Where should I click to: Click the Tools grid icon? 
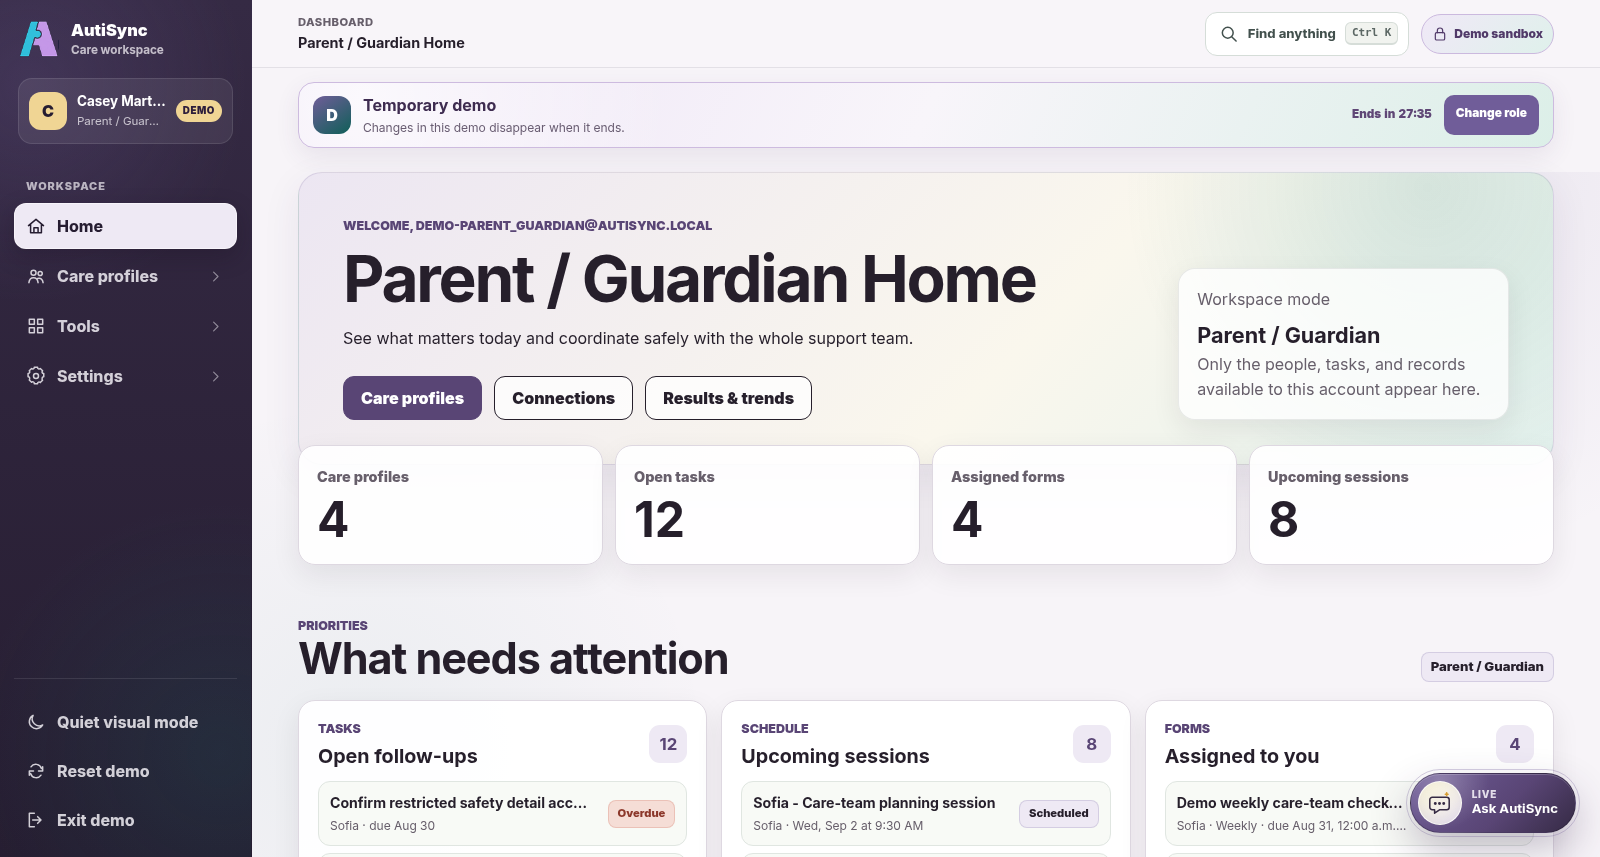(x=36, y=326)
